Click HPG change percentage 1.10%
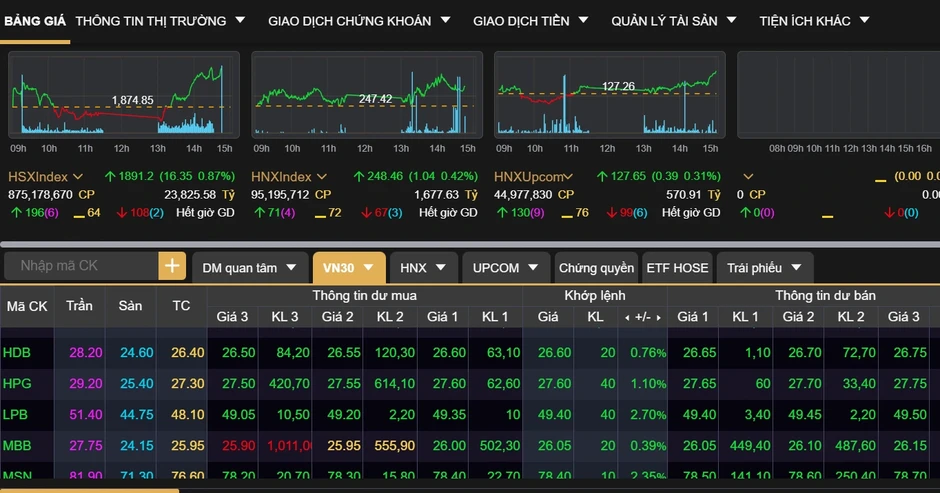This screenshot has width=940, height=493. point(648,384)
